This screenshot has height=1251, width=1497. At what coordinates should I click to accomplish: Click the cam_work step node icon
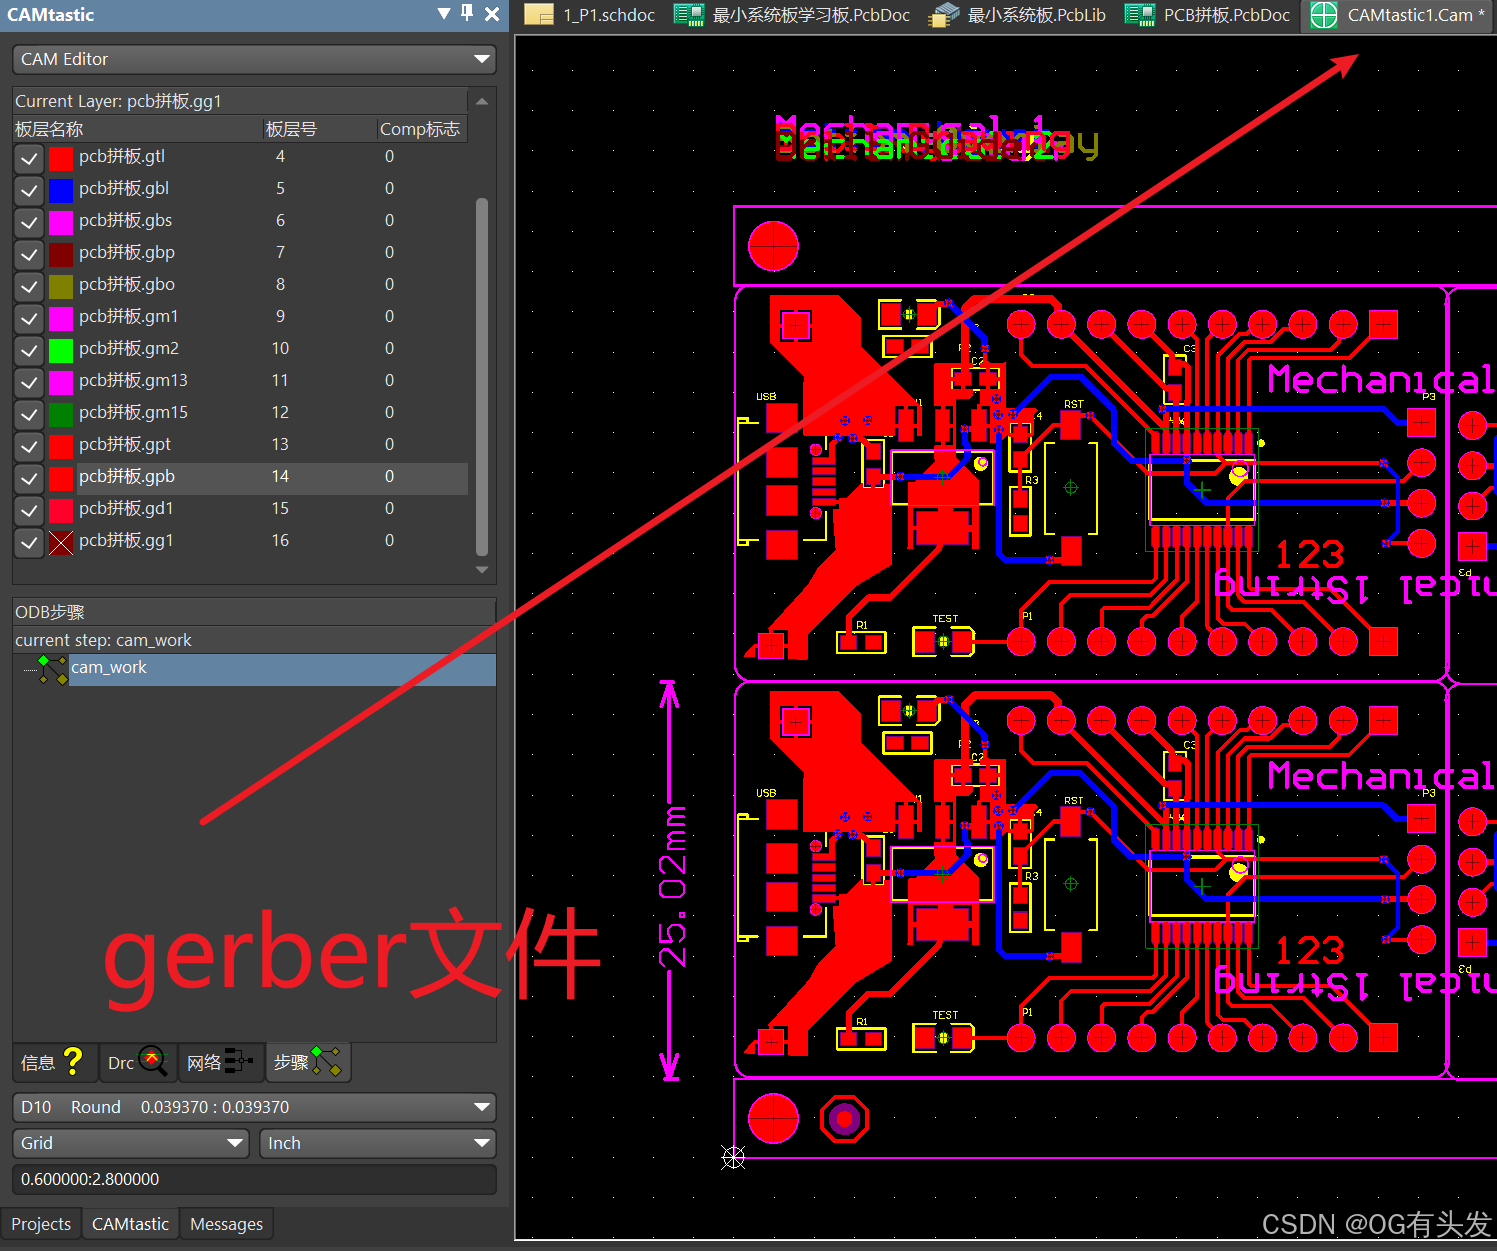click(x=52, y=669)
